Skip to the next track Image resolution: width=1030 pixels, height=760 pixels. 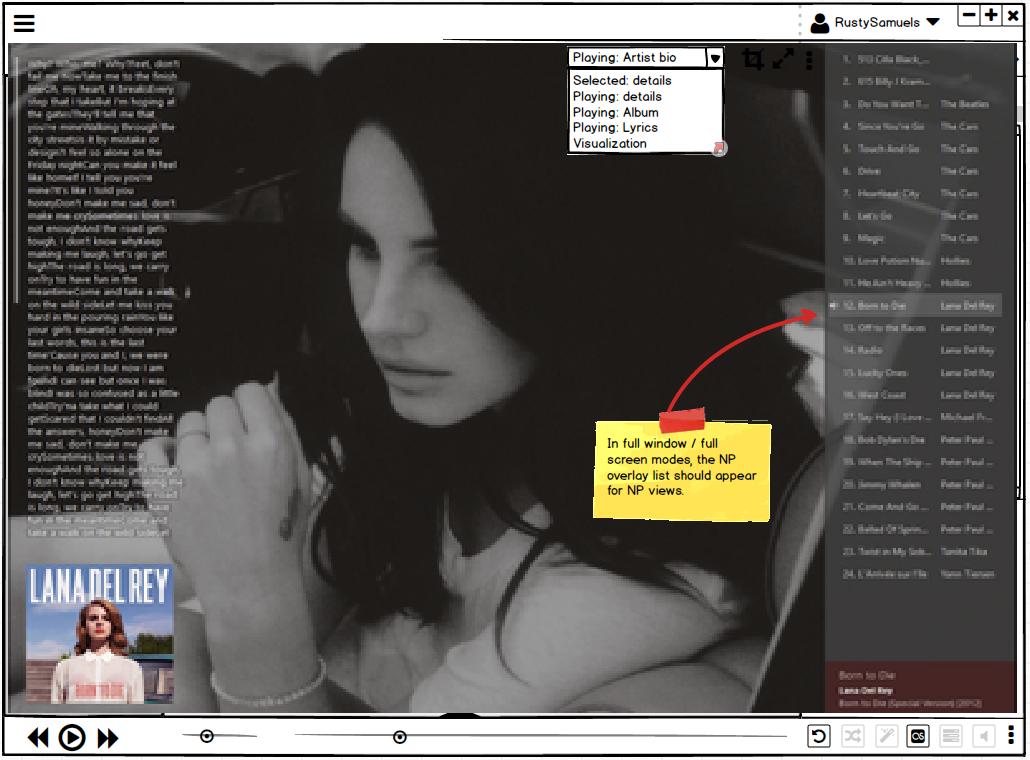(x=108, y=738)
